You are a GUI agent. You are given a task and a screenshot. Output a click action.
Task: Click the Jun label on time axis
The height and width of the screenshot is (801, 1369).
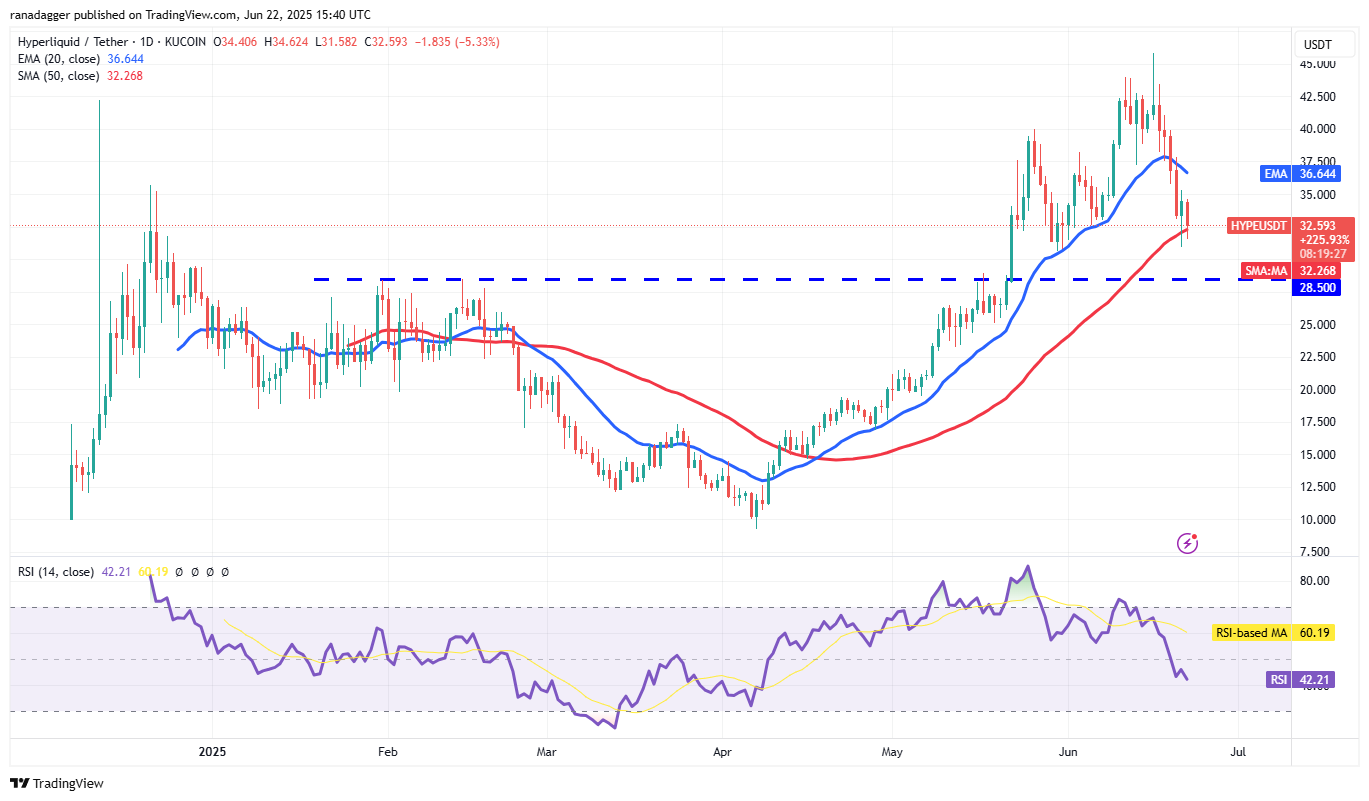pos(1068,750)
